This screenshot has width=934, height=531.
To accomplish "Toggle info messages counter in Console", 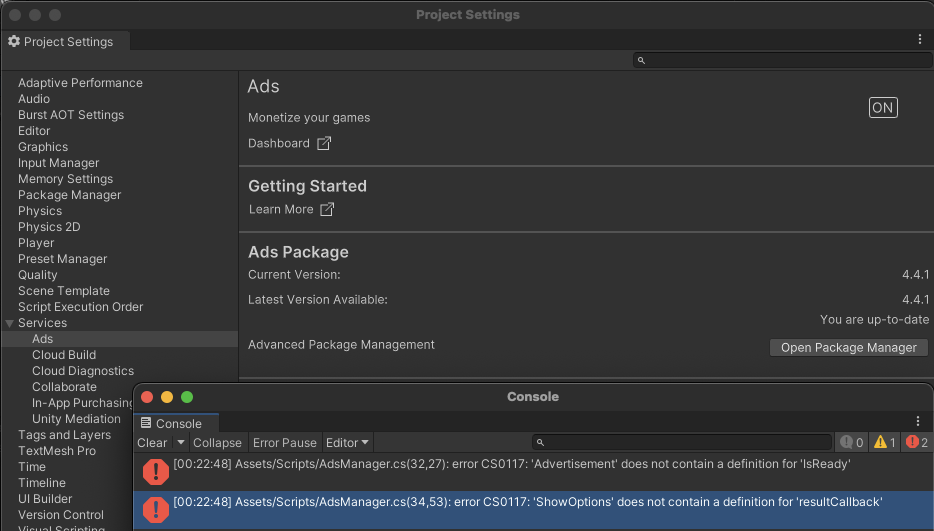I will point(852,442).
